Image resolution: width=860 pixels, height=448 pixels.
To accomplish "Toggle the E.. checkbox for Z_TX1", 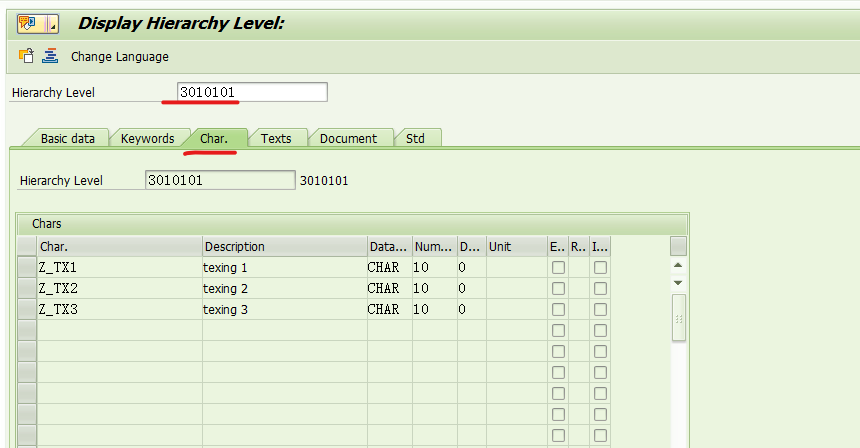I will tap(558, 268).
